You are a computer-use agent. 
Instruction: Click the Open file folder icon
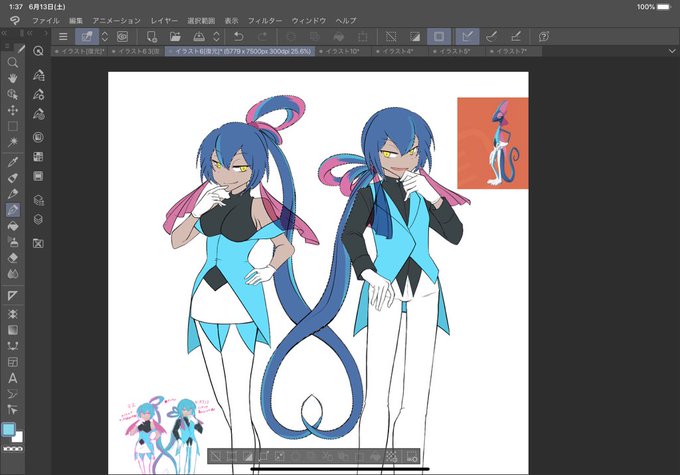[175, 36]
